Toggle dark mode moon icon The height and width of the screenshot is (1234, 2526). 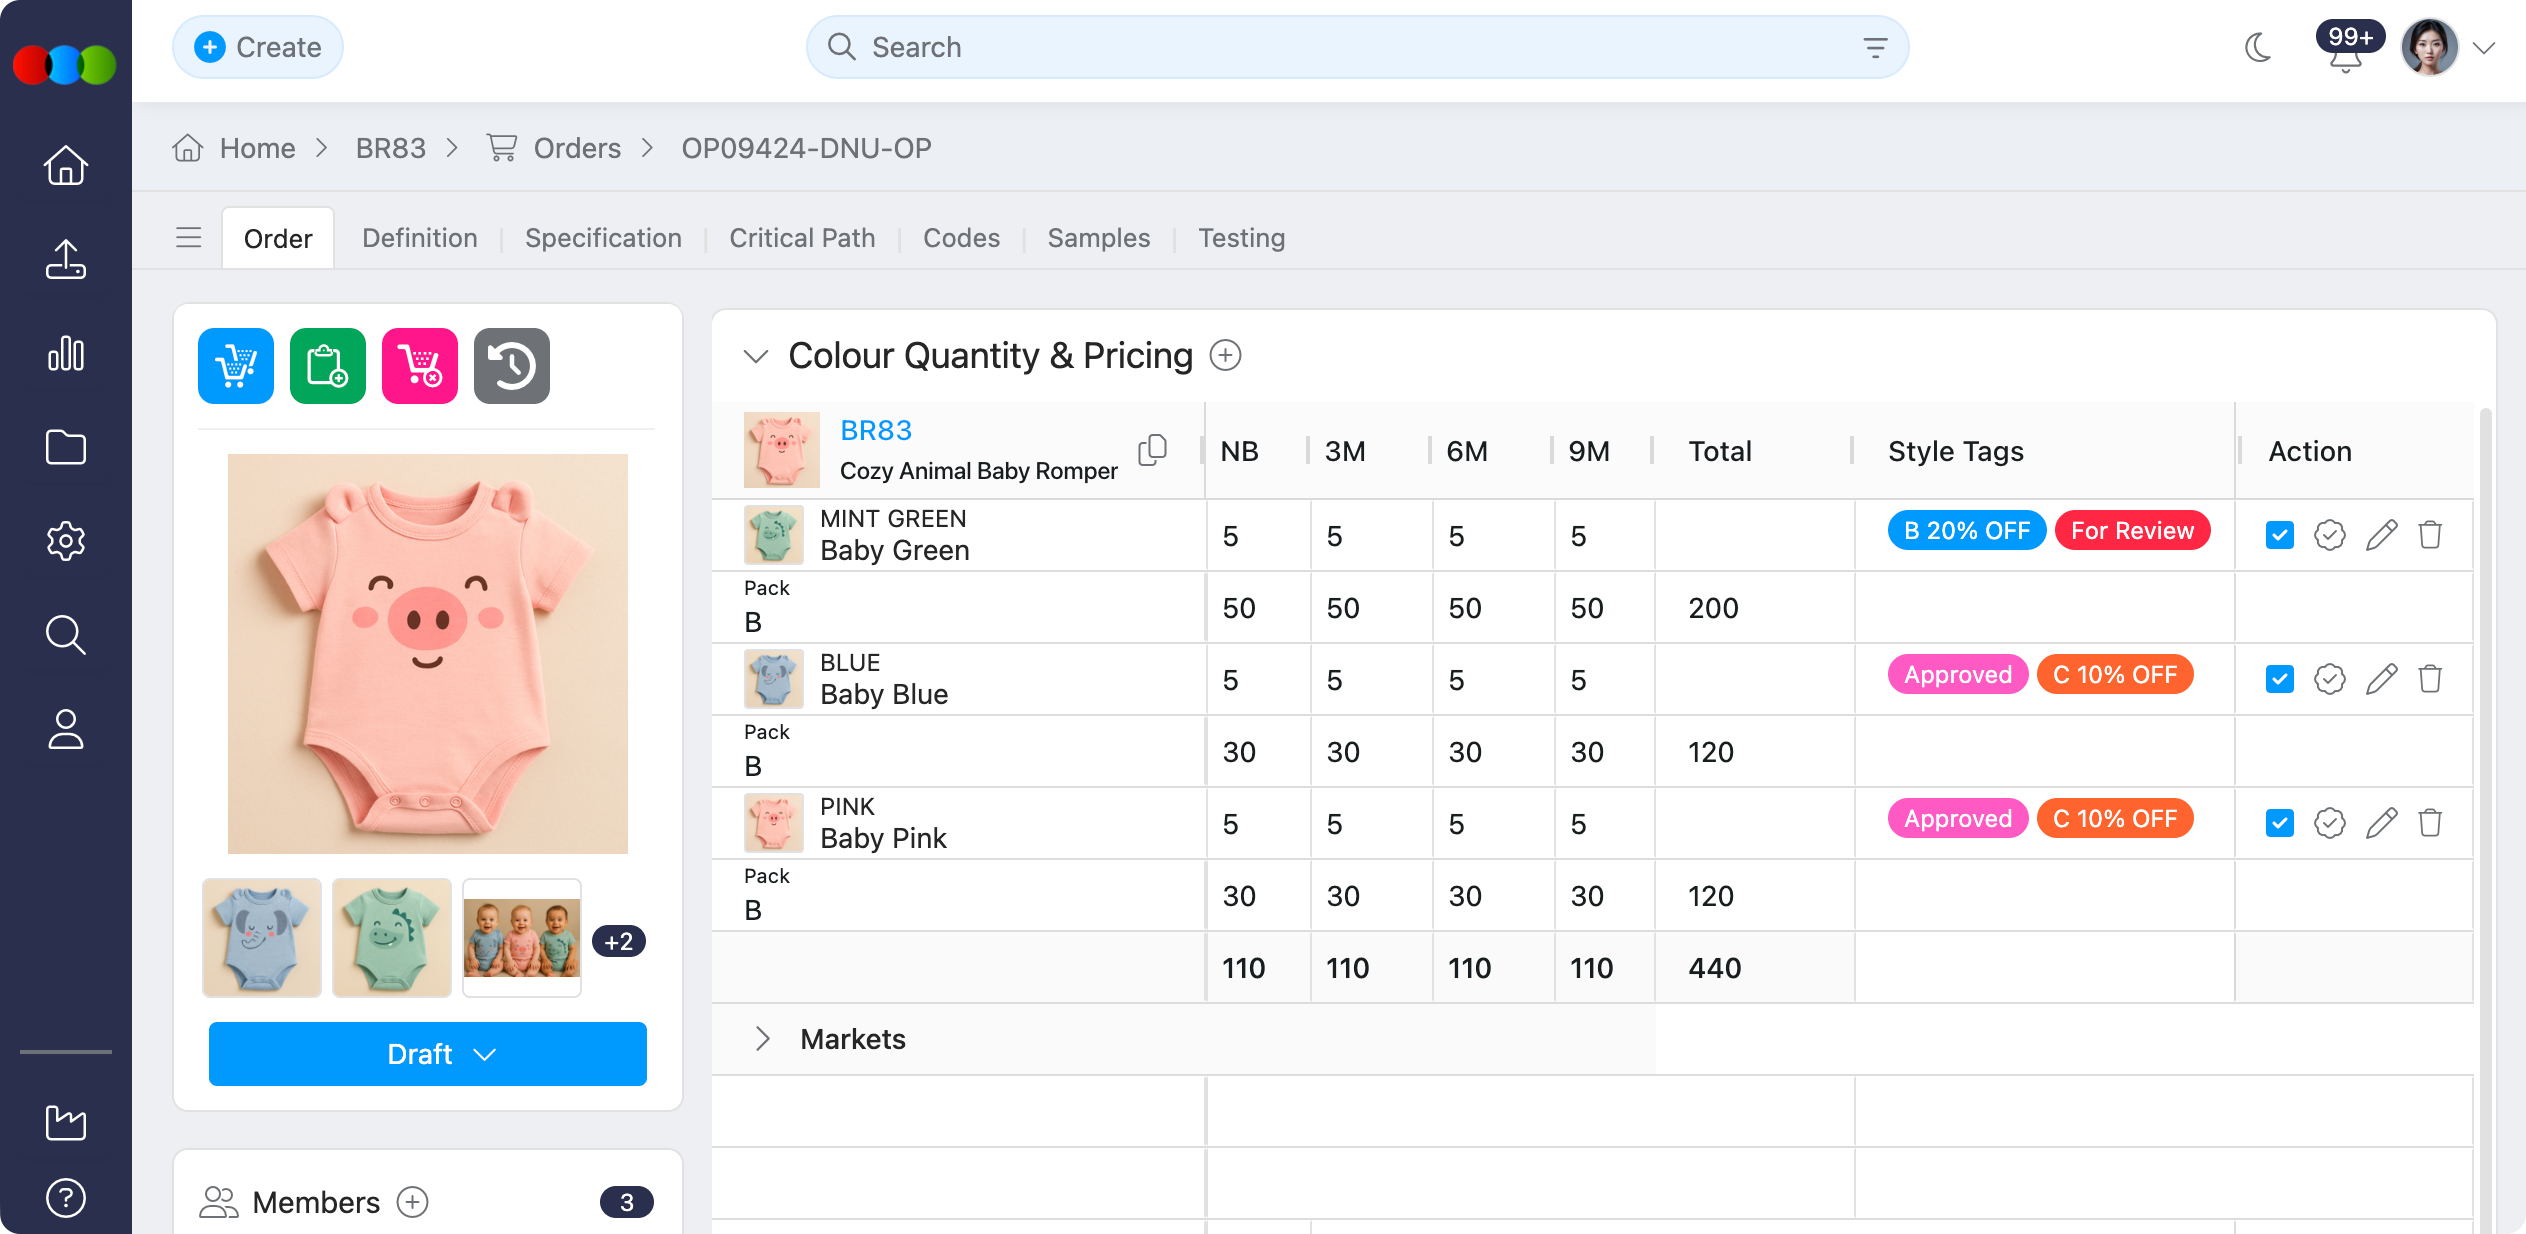(2258, 47)
